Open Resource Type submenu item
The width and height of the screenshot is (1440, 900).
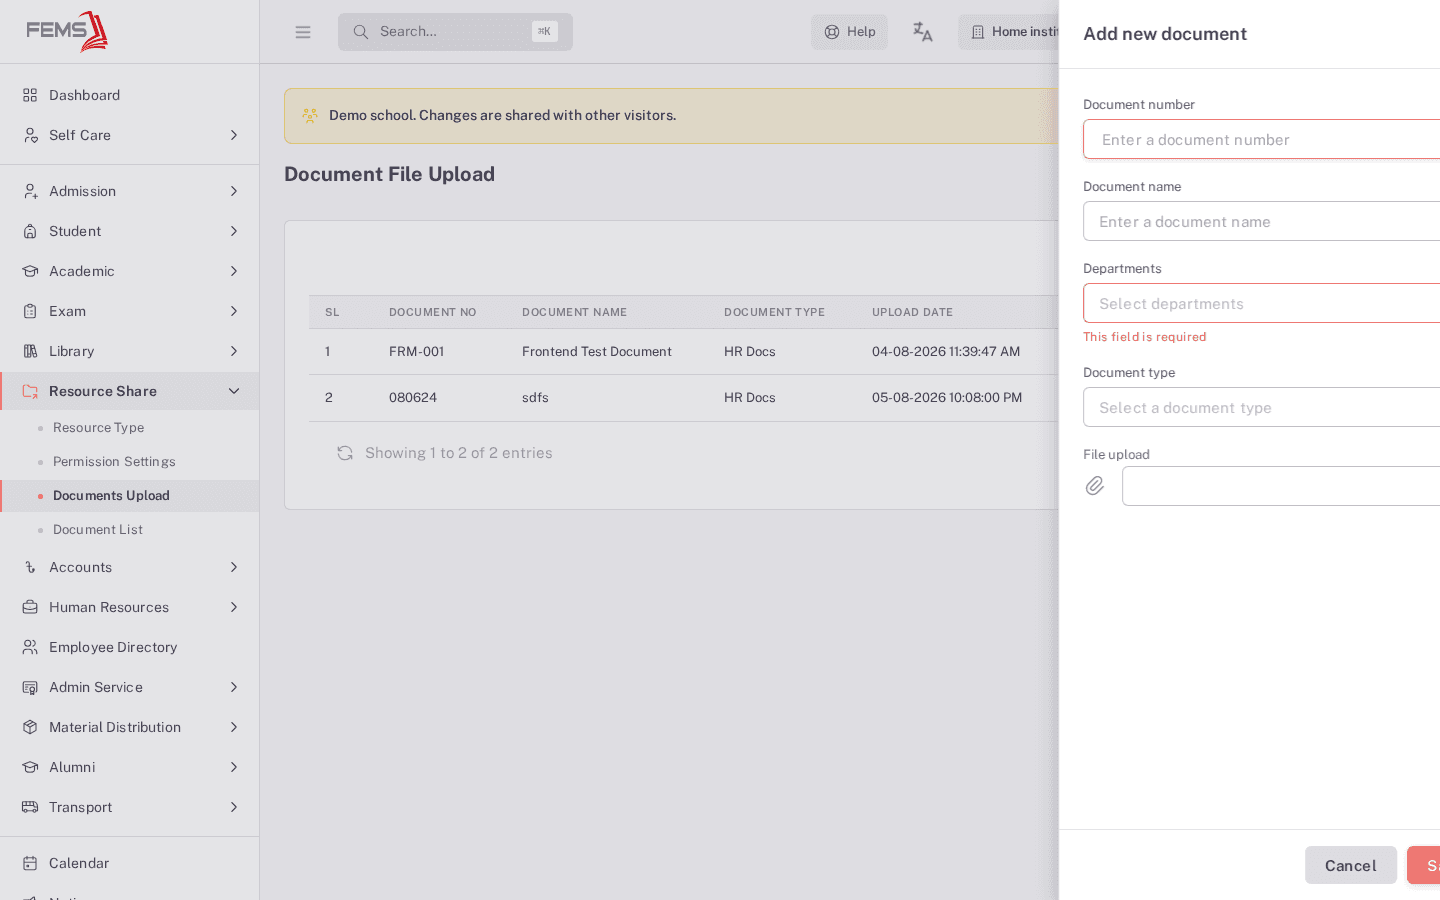tap(98, 428)
